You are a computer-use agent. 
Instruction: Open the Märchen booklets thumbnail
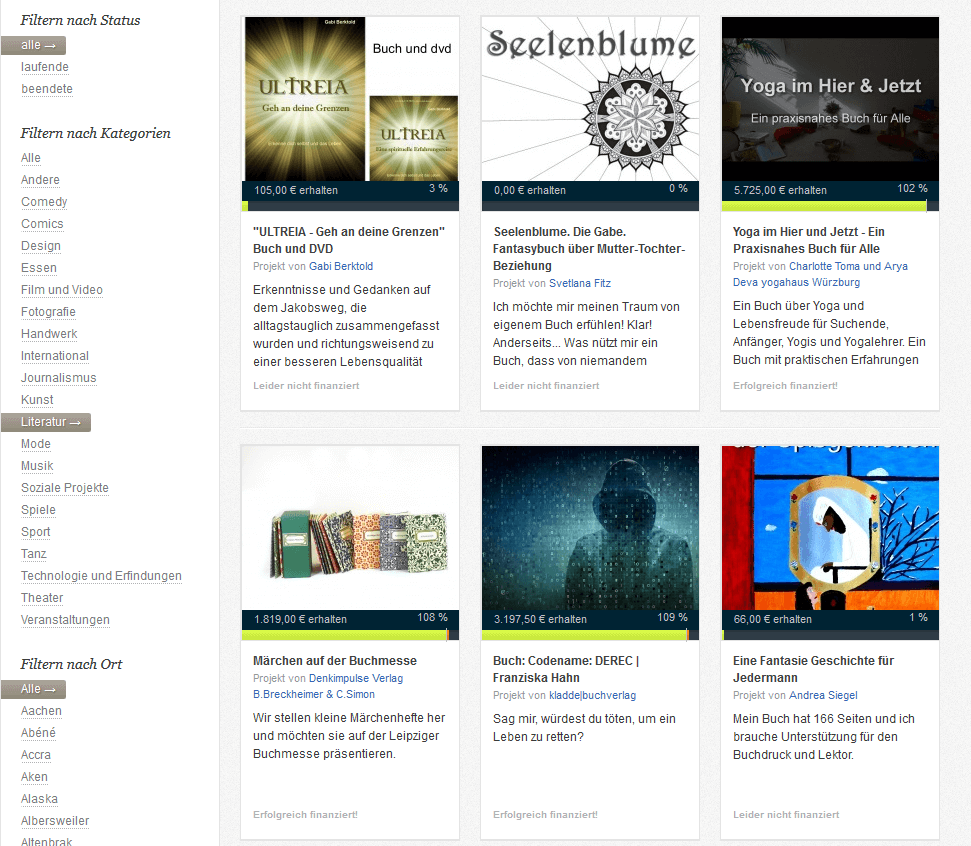[351, 528]
